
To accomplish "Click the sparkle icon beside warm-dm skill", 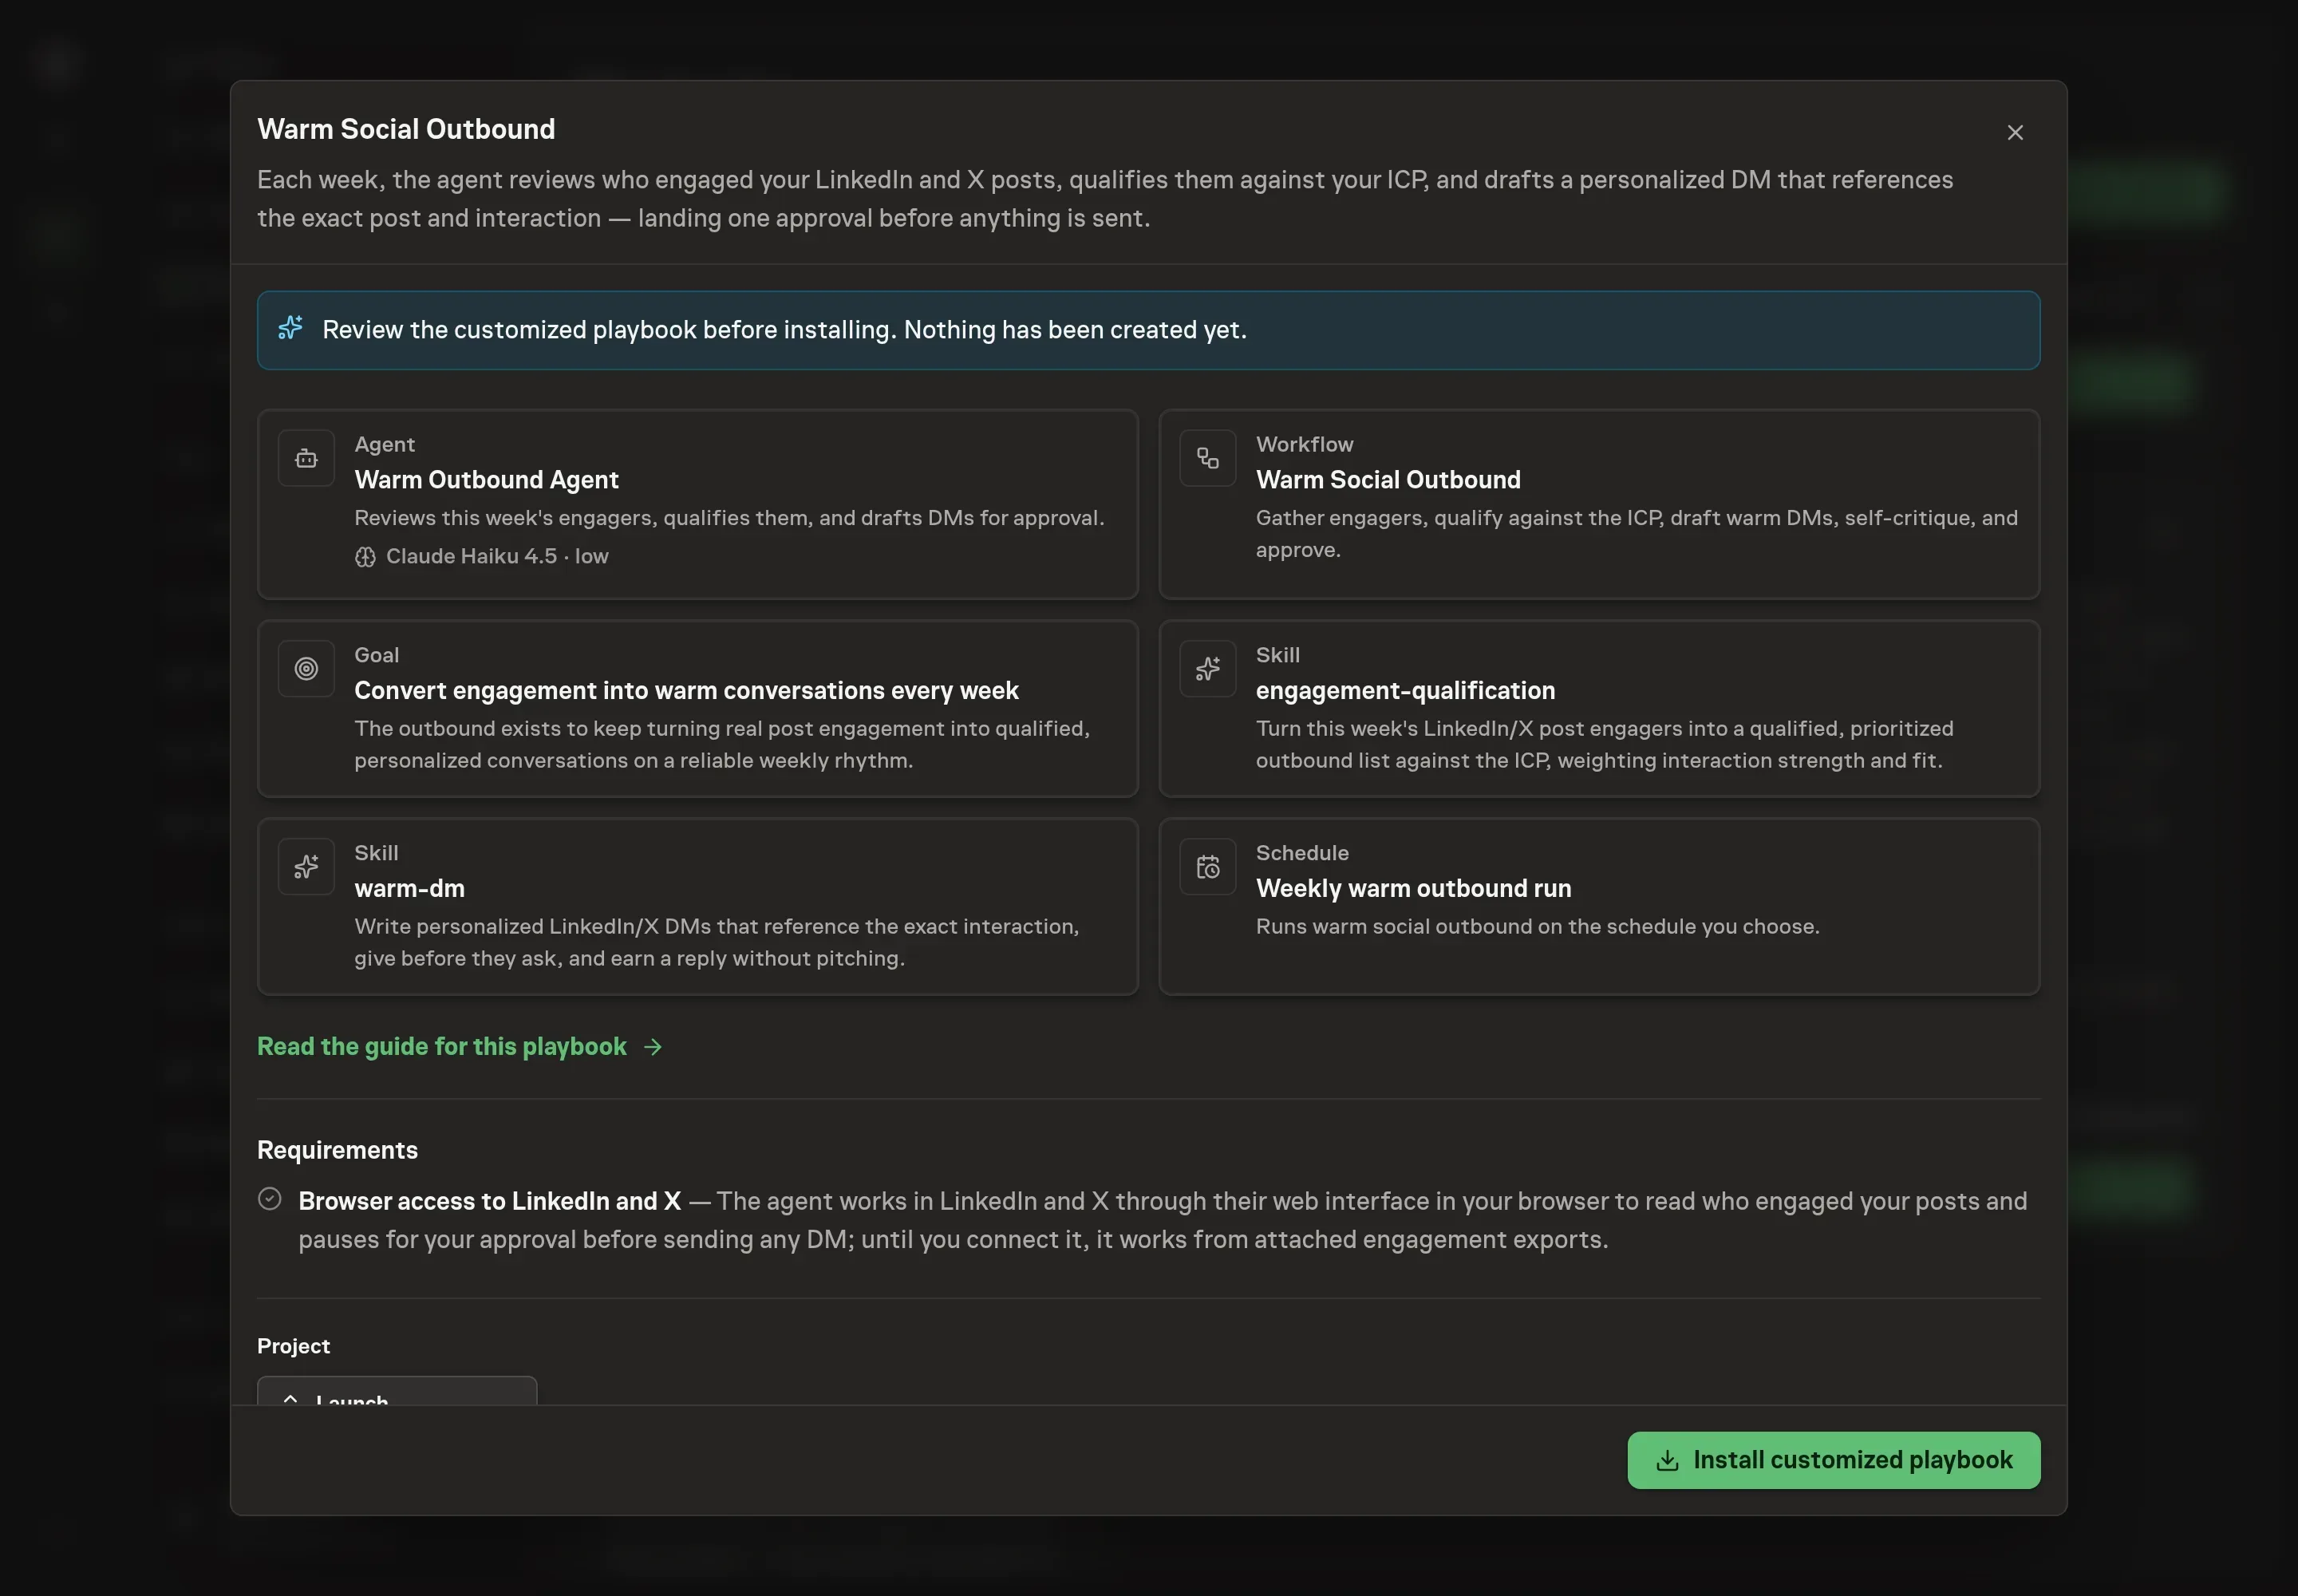I will point(306,867).
